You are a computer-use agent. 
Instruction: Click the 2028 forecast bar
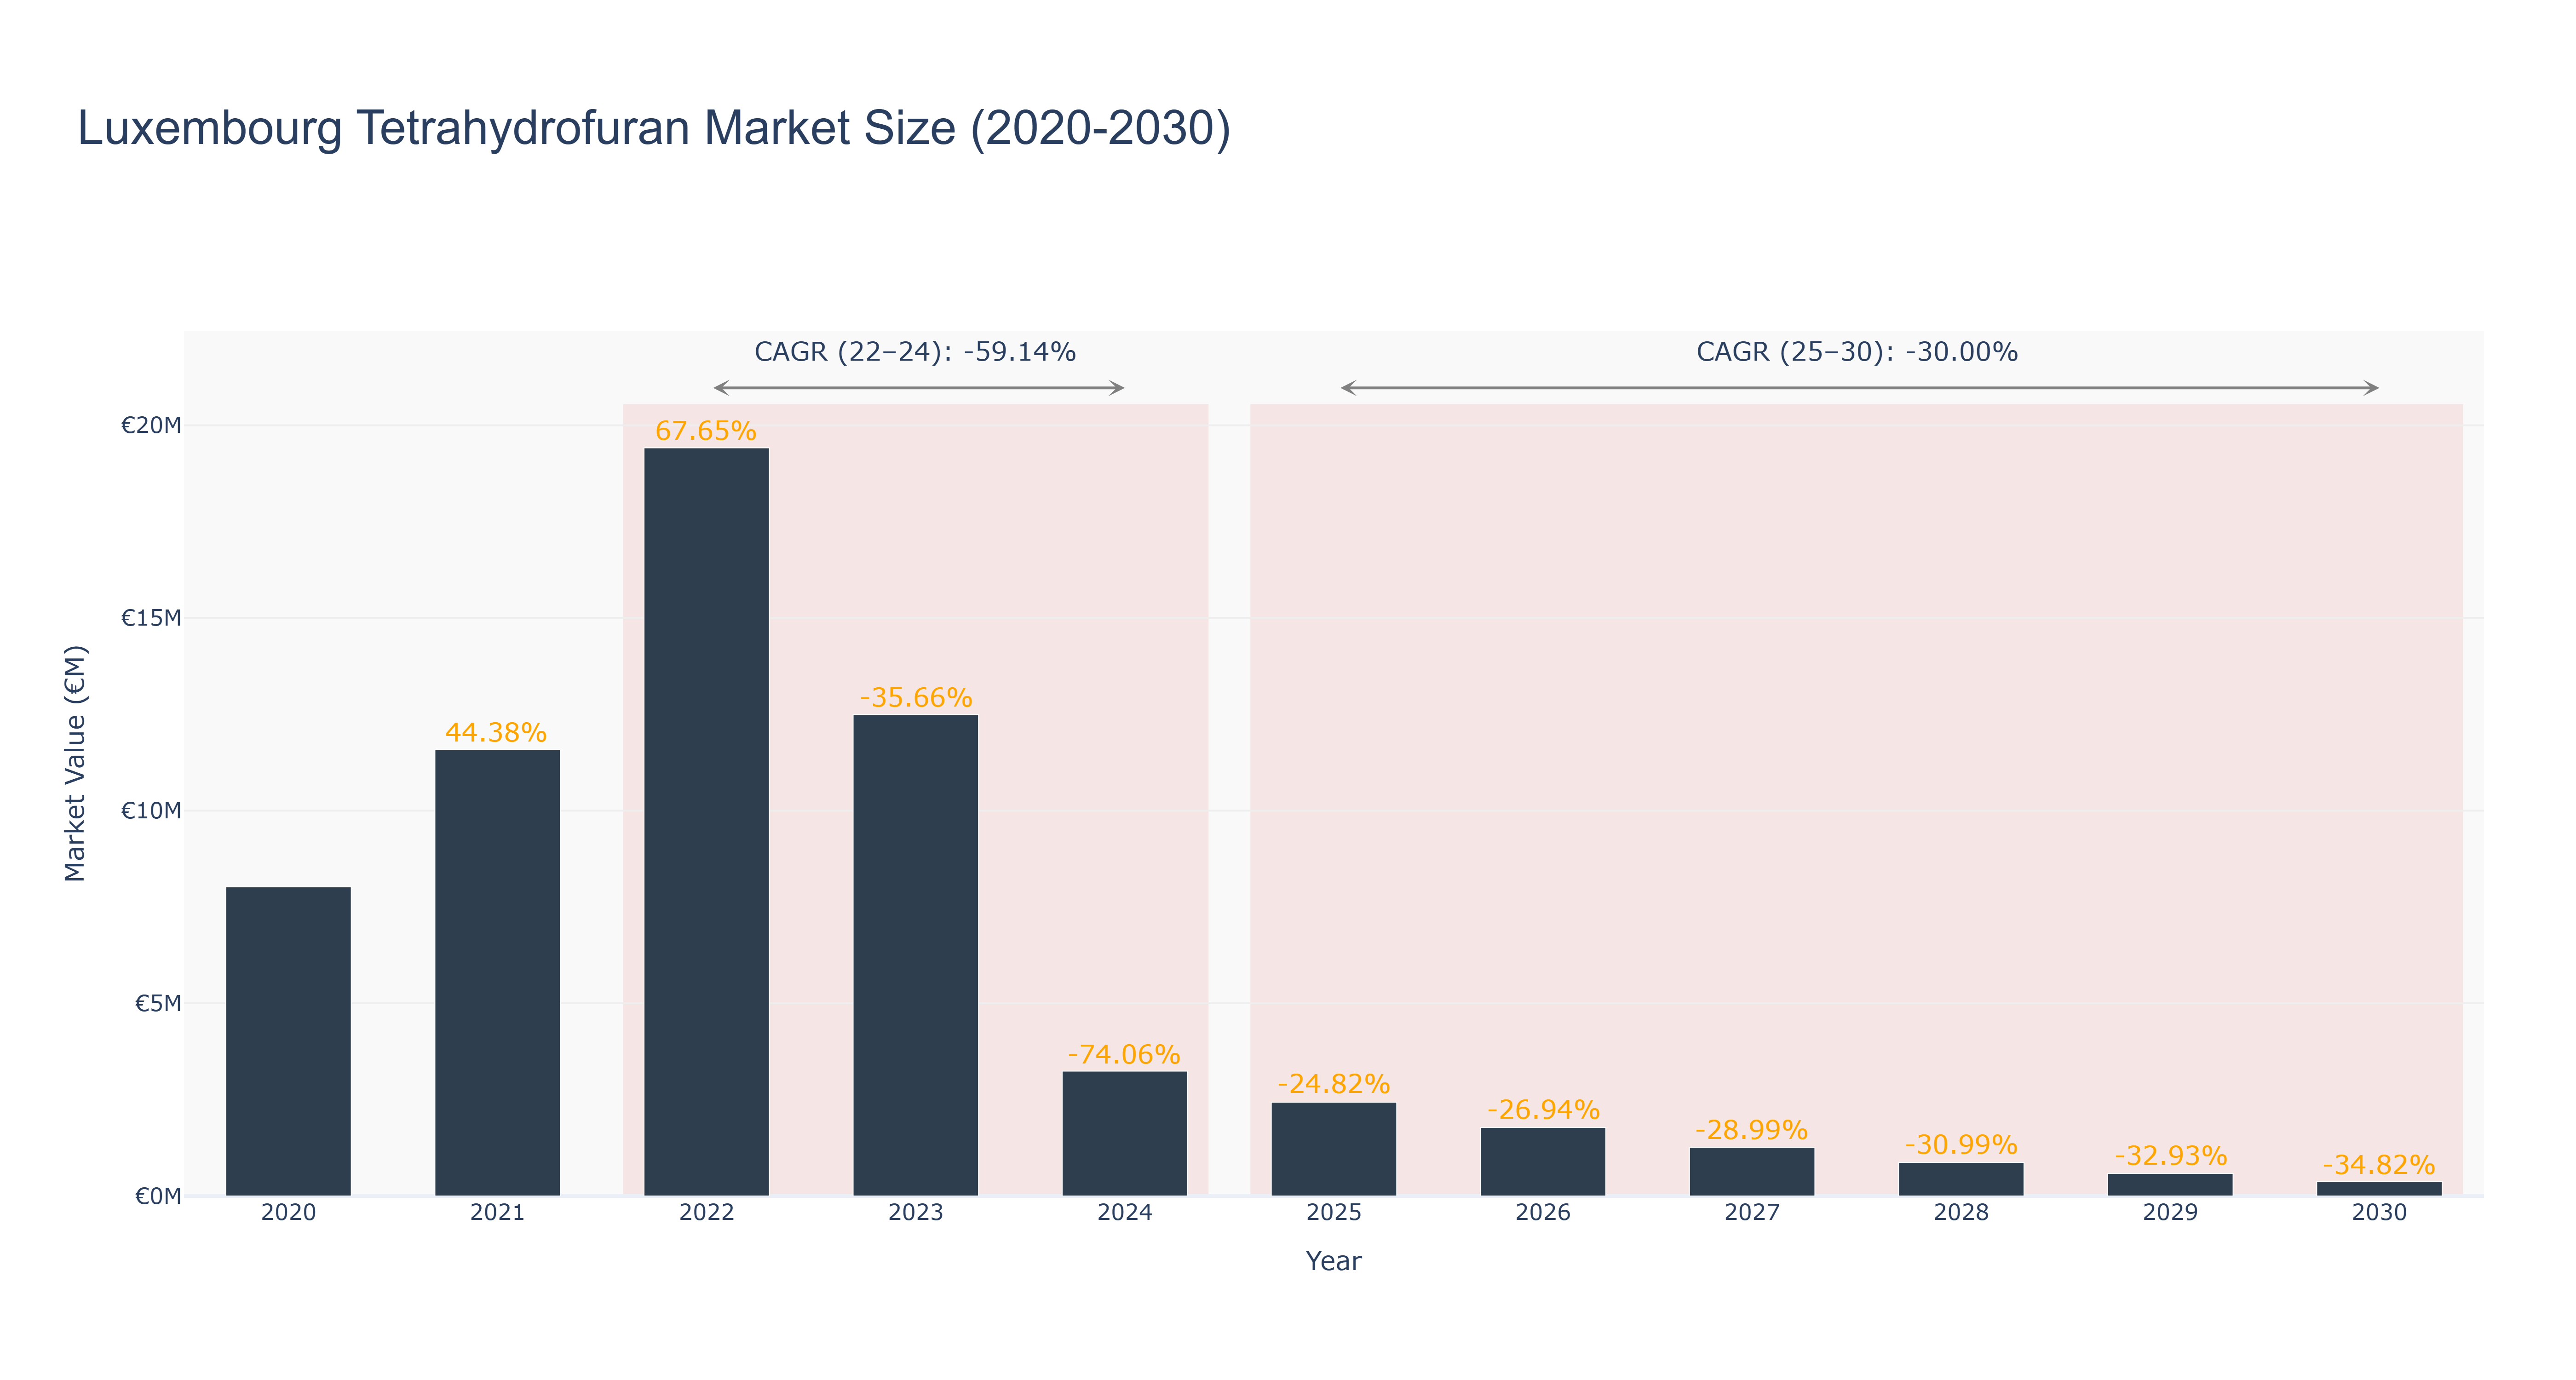1960,1179
